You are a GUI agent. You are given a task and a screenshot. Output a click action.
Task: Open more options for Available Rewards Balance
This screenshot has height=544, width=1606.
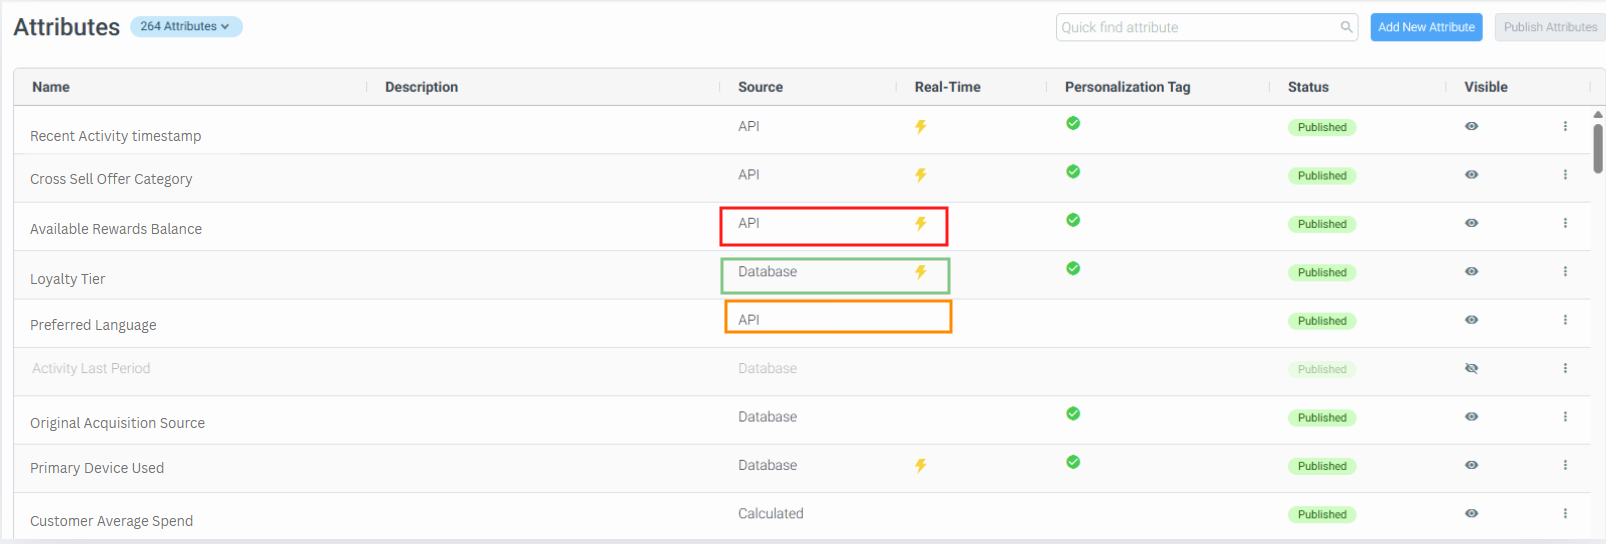point(1565,223)
